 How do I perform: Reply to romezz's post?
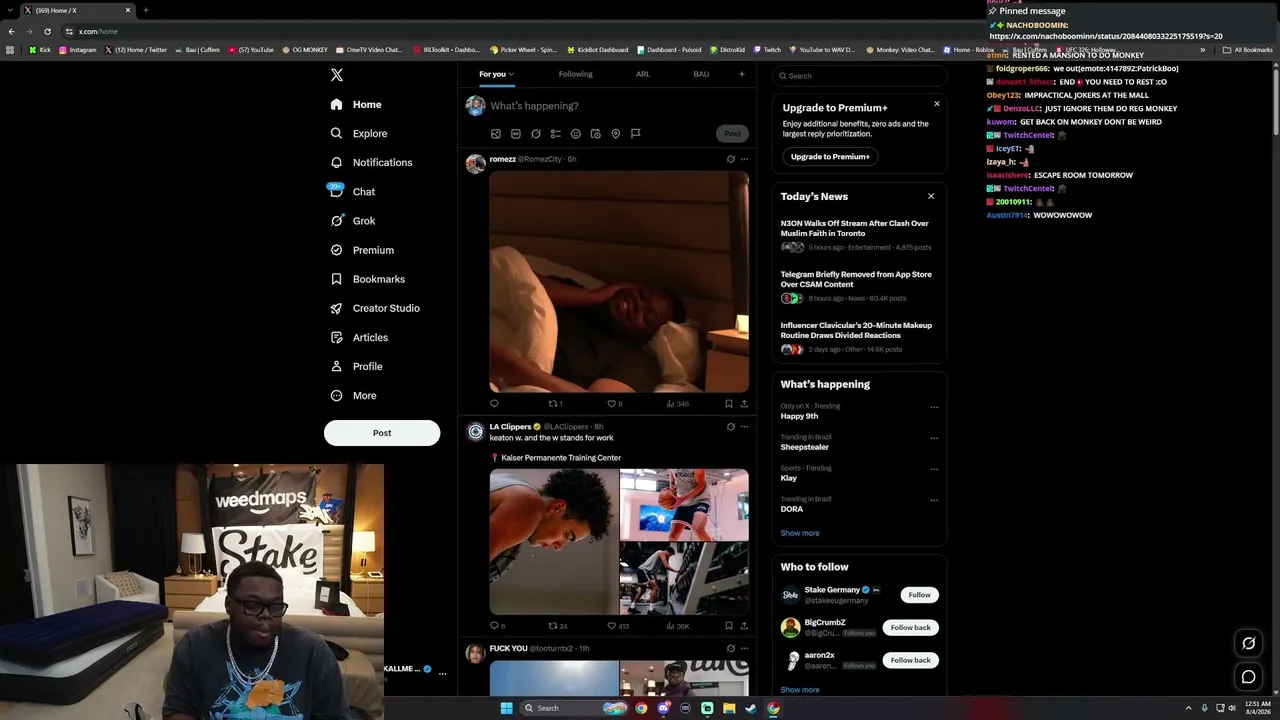coord(494,404)
